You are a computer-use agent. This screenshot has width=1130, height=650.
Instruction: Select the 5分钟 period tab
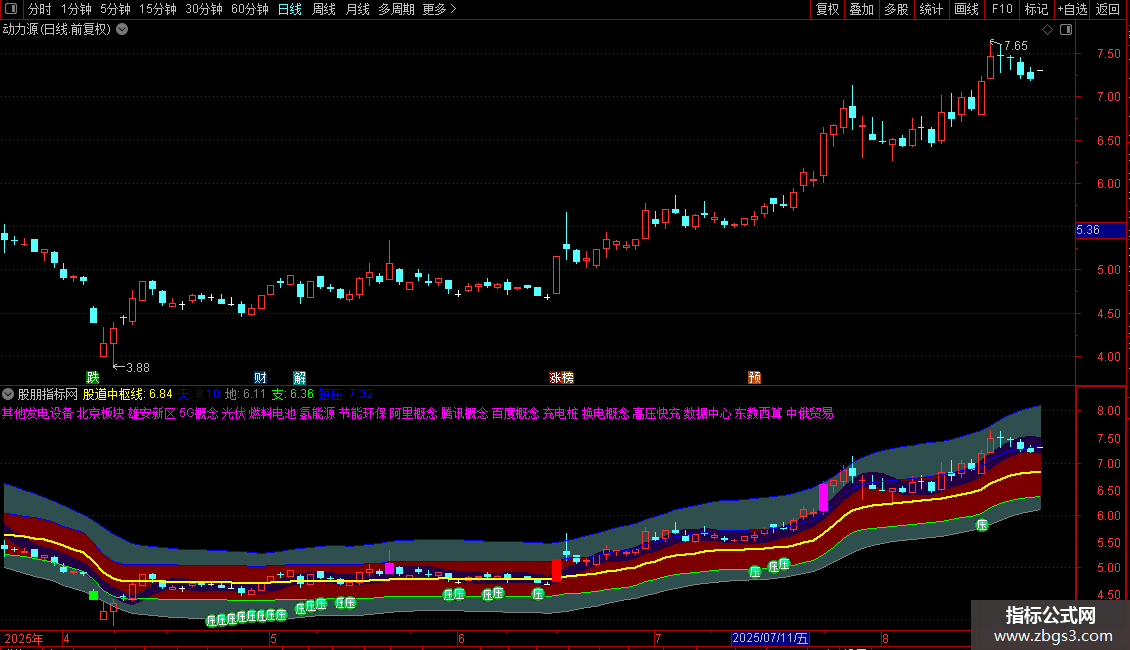pos(115,9)
